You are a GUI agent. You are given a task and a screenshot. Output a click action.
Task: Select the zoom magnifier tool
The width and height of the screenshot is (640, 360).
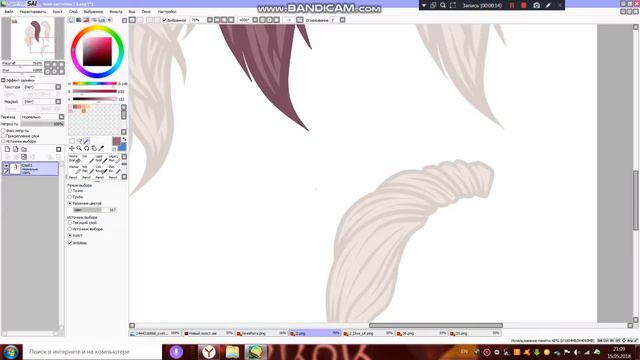(79, 148)
